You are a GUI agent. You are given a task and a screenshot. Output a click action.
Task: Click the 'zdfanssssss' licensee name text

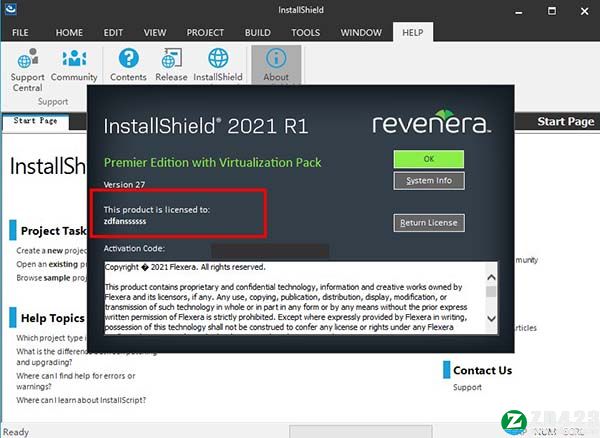coord(125,221)
